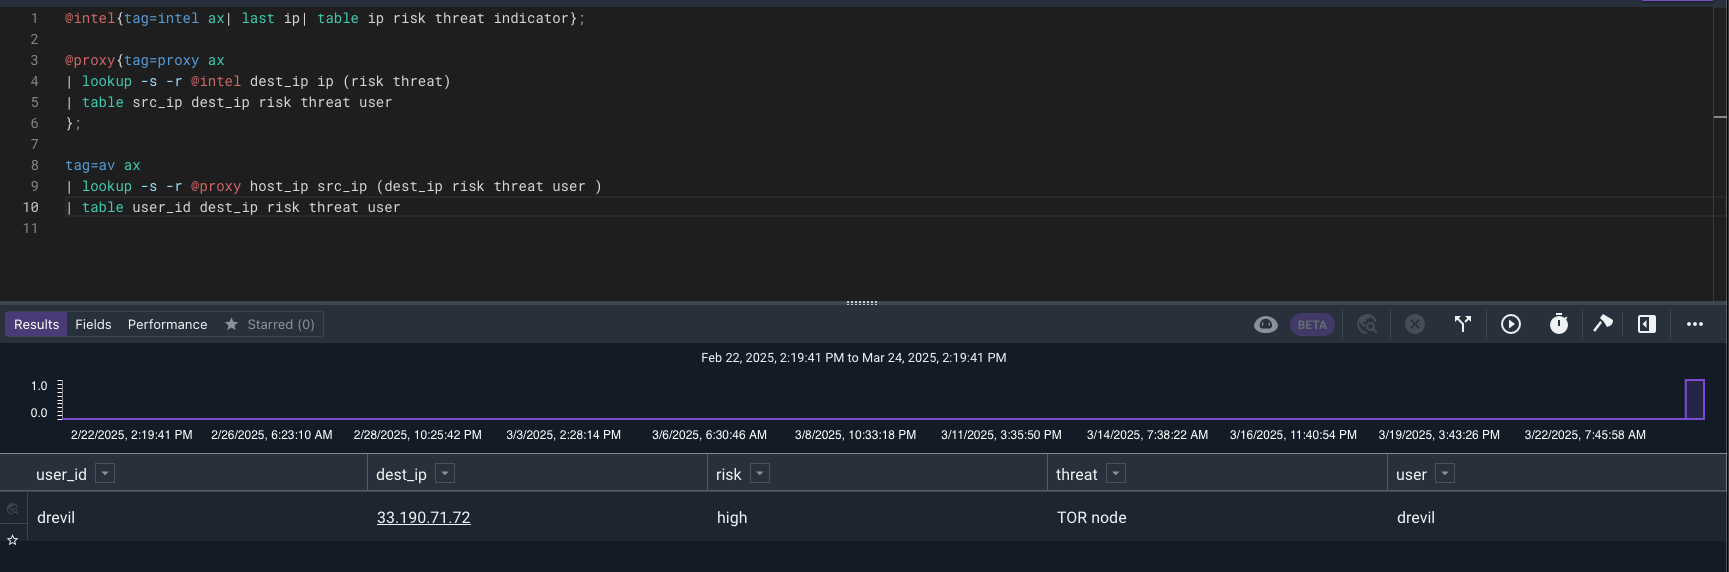Run the query with play icon
The image size is (1729, 572).
click(x=1511, y=324)
